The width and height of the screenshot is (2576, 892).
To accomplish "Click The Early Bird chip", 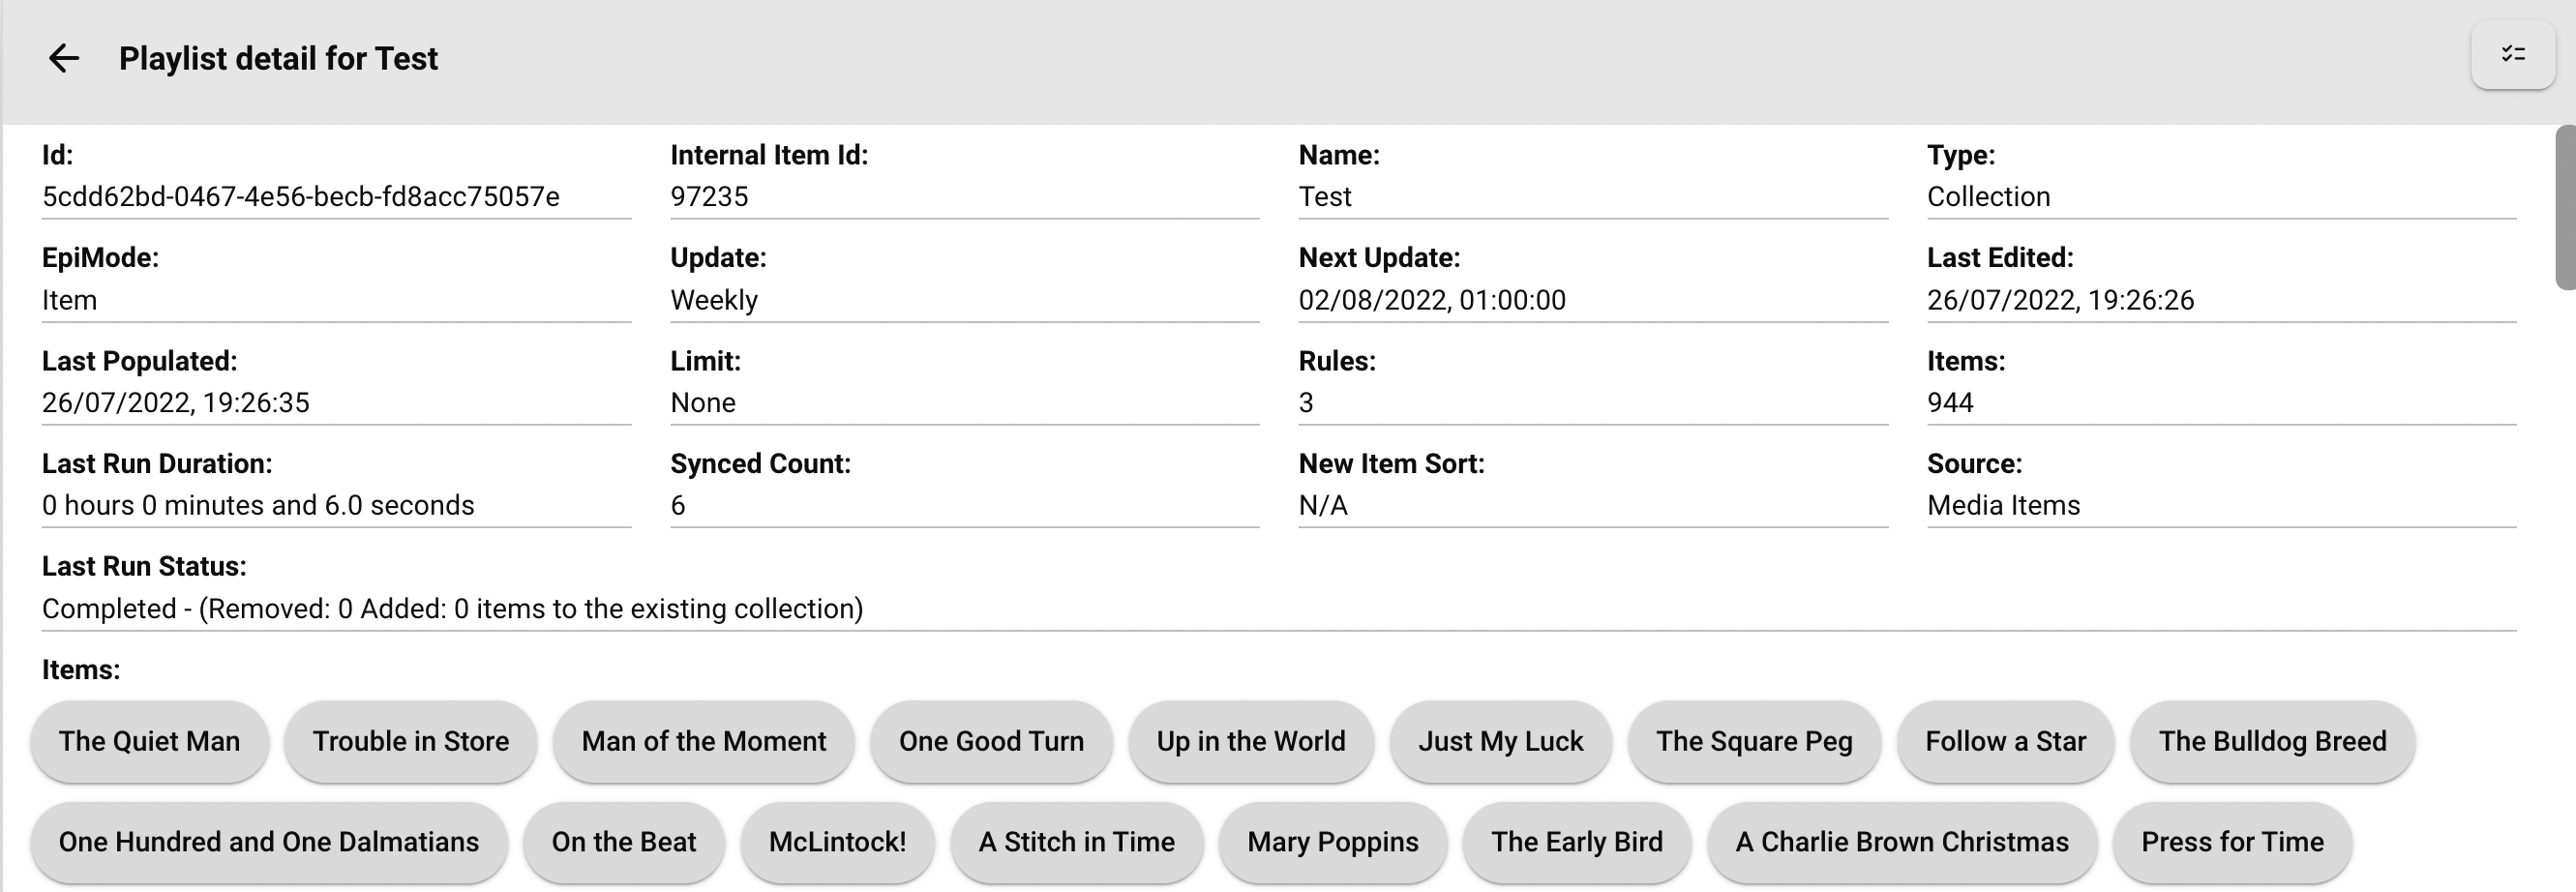I will [1577, 842].
